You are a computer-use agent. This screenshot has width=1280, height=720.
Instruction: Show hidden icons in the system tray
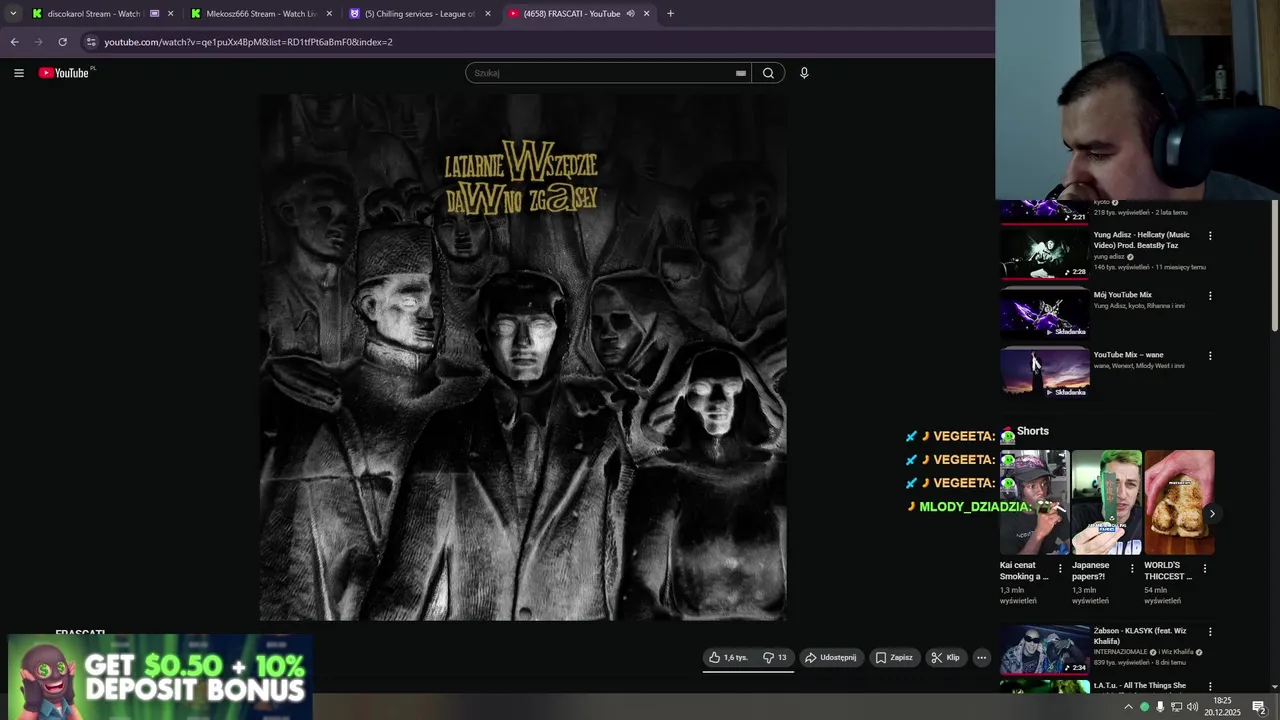coord(1128,707)
